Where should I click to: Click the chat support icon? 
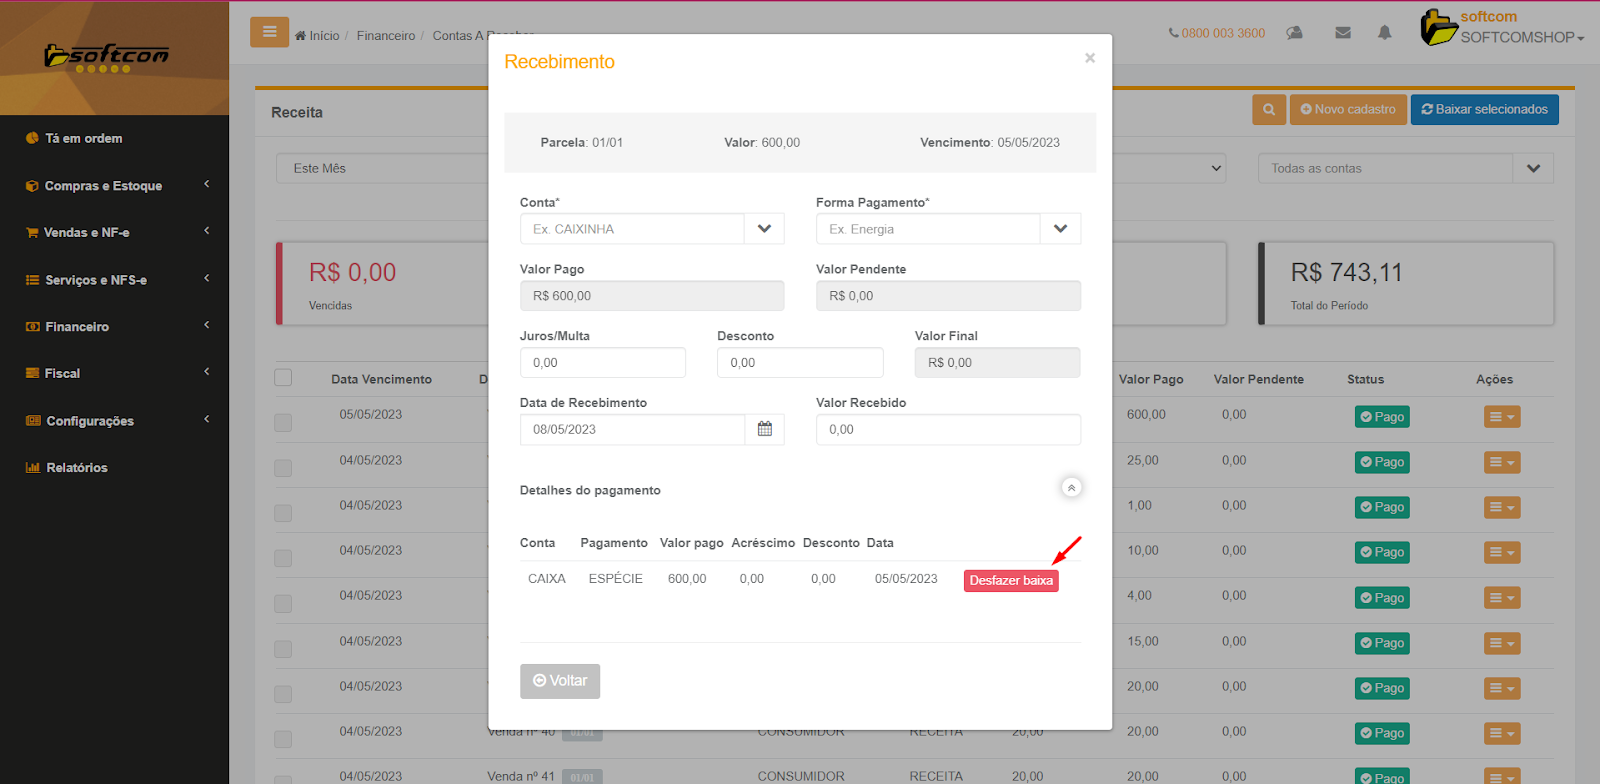pyautogui.click(x=1294, y=33)
